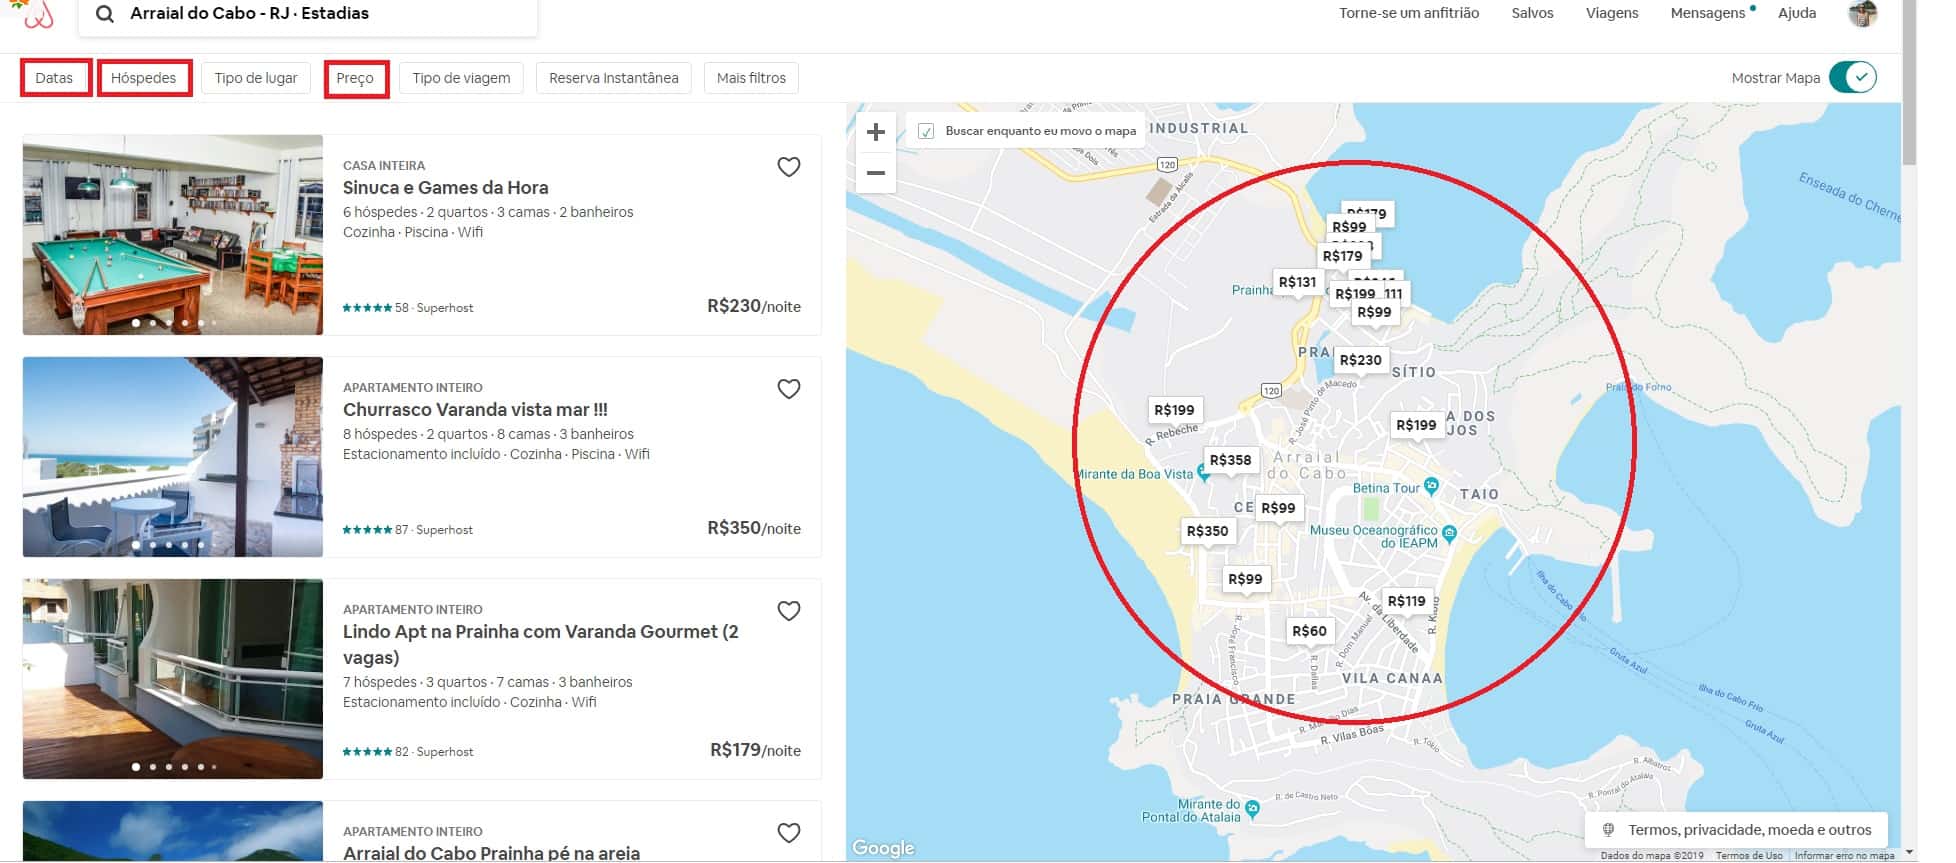
Task: Open Salvos in top navigation
Action: tap(1532, 13)
